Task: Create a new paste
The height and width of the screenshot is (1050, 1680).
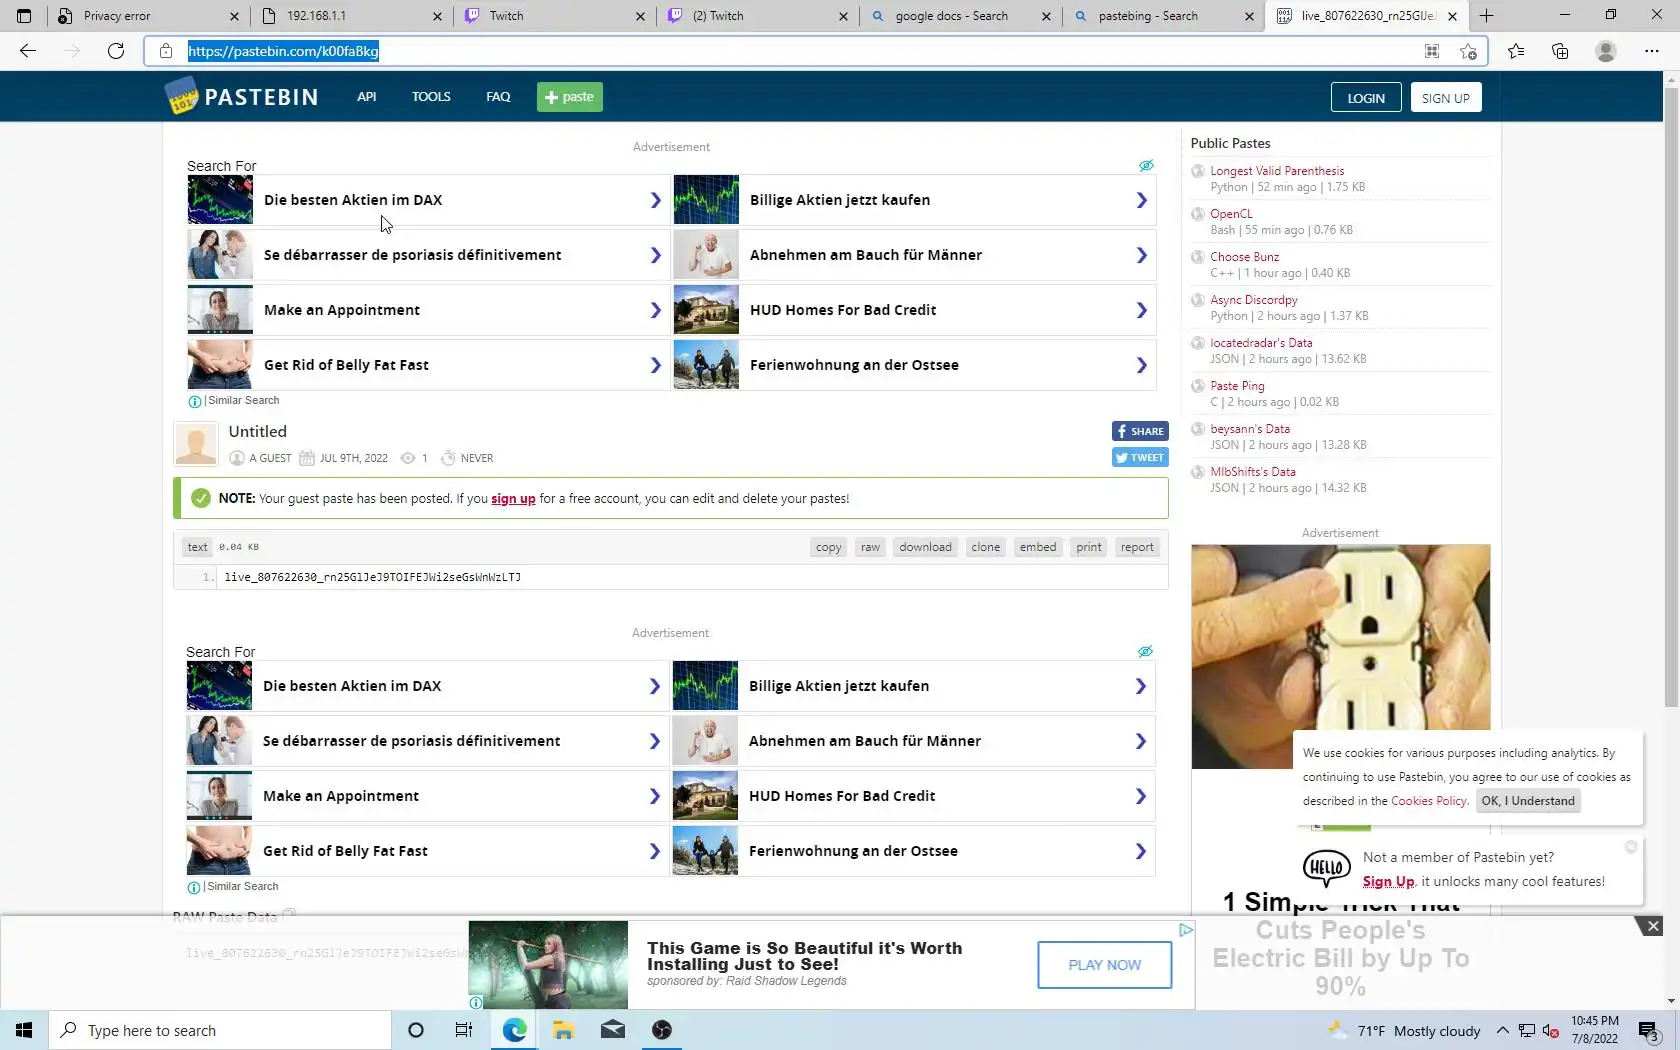Action: (x=570, y=97)
